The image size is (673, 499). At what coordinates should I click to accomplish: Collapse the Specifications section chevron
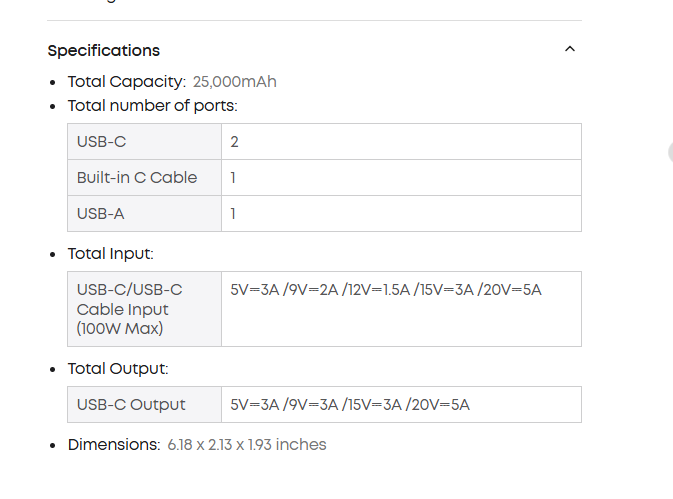[x=569, y=49]
